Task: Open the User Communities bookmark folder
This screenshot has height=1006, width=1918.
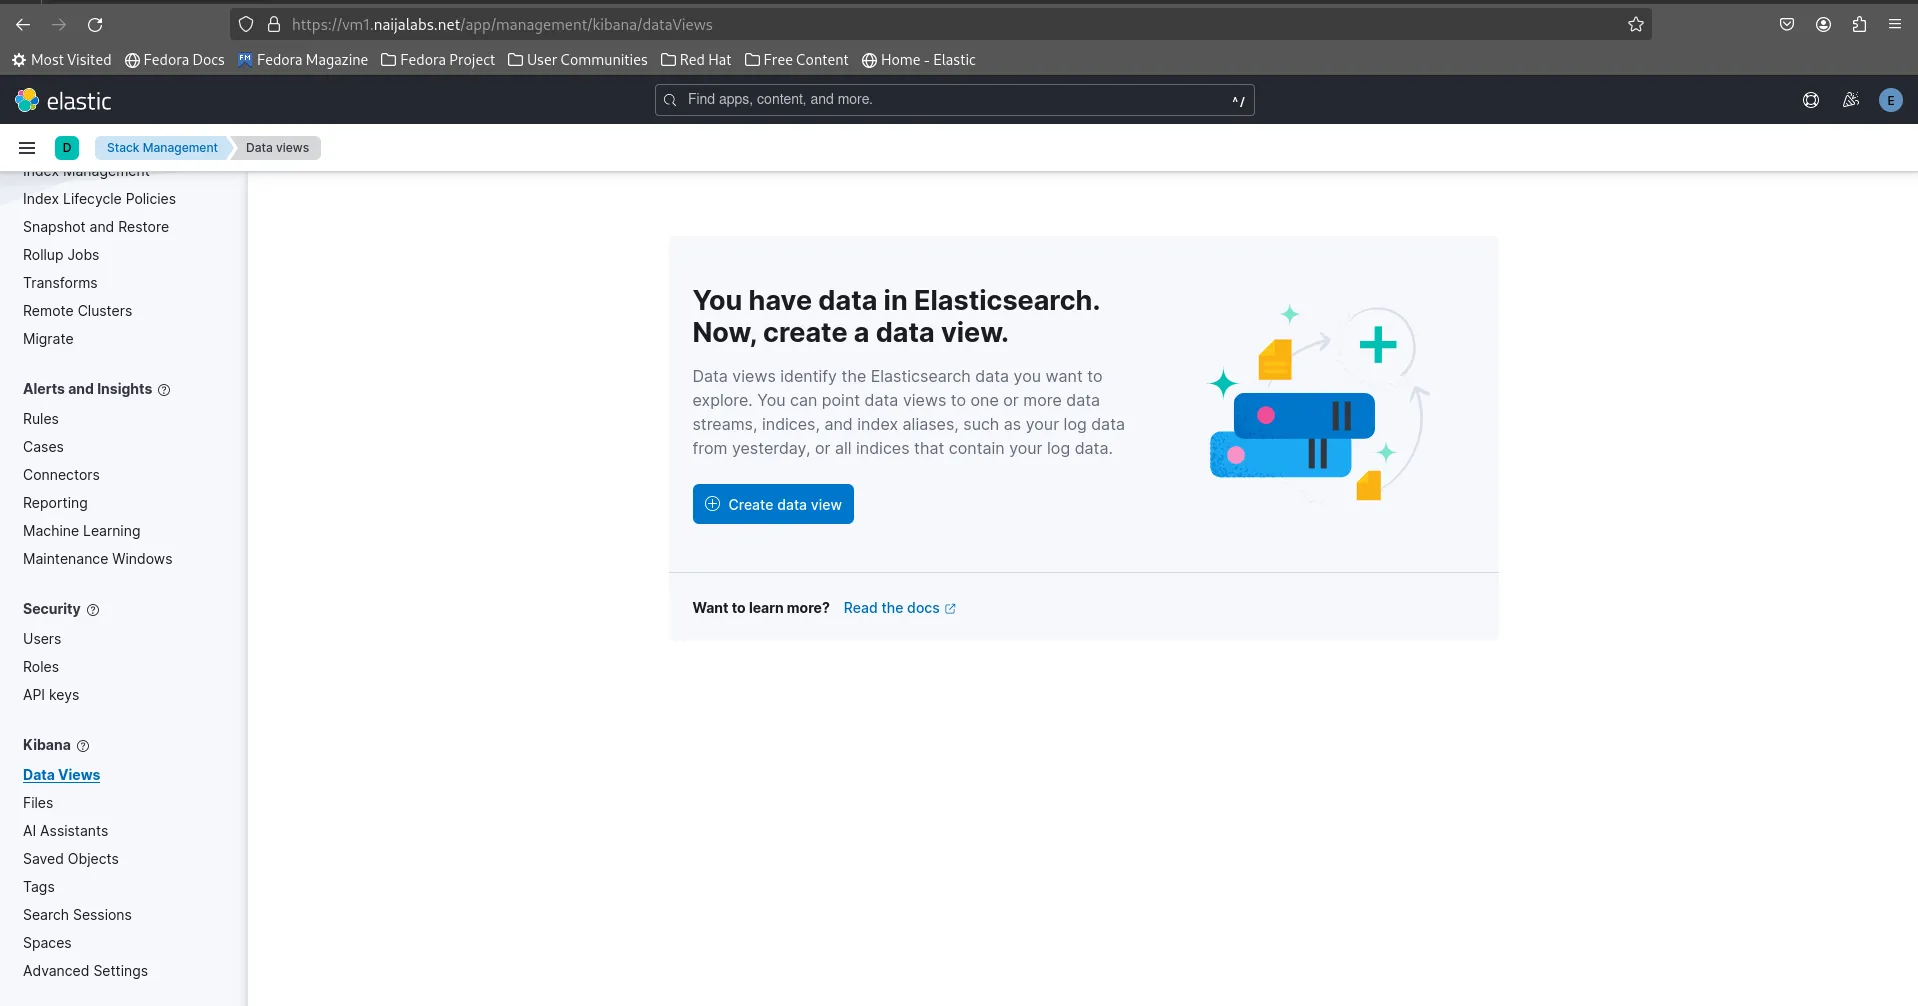Action: (x=578, y=60)
